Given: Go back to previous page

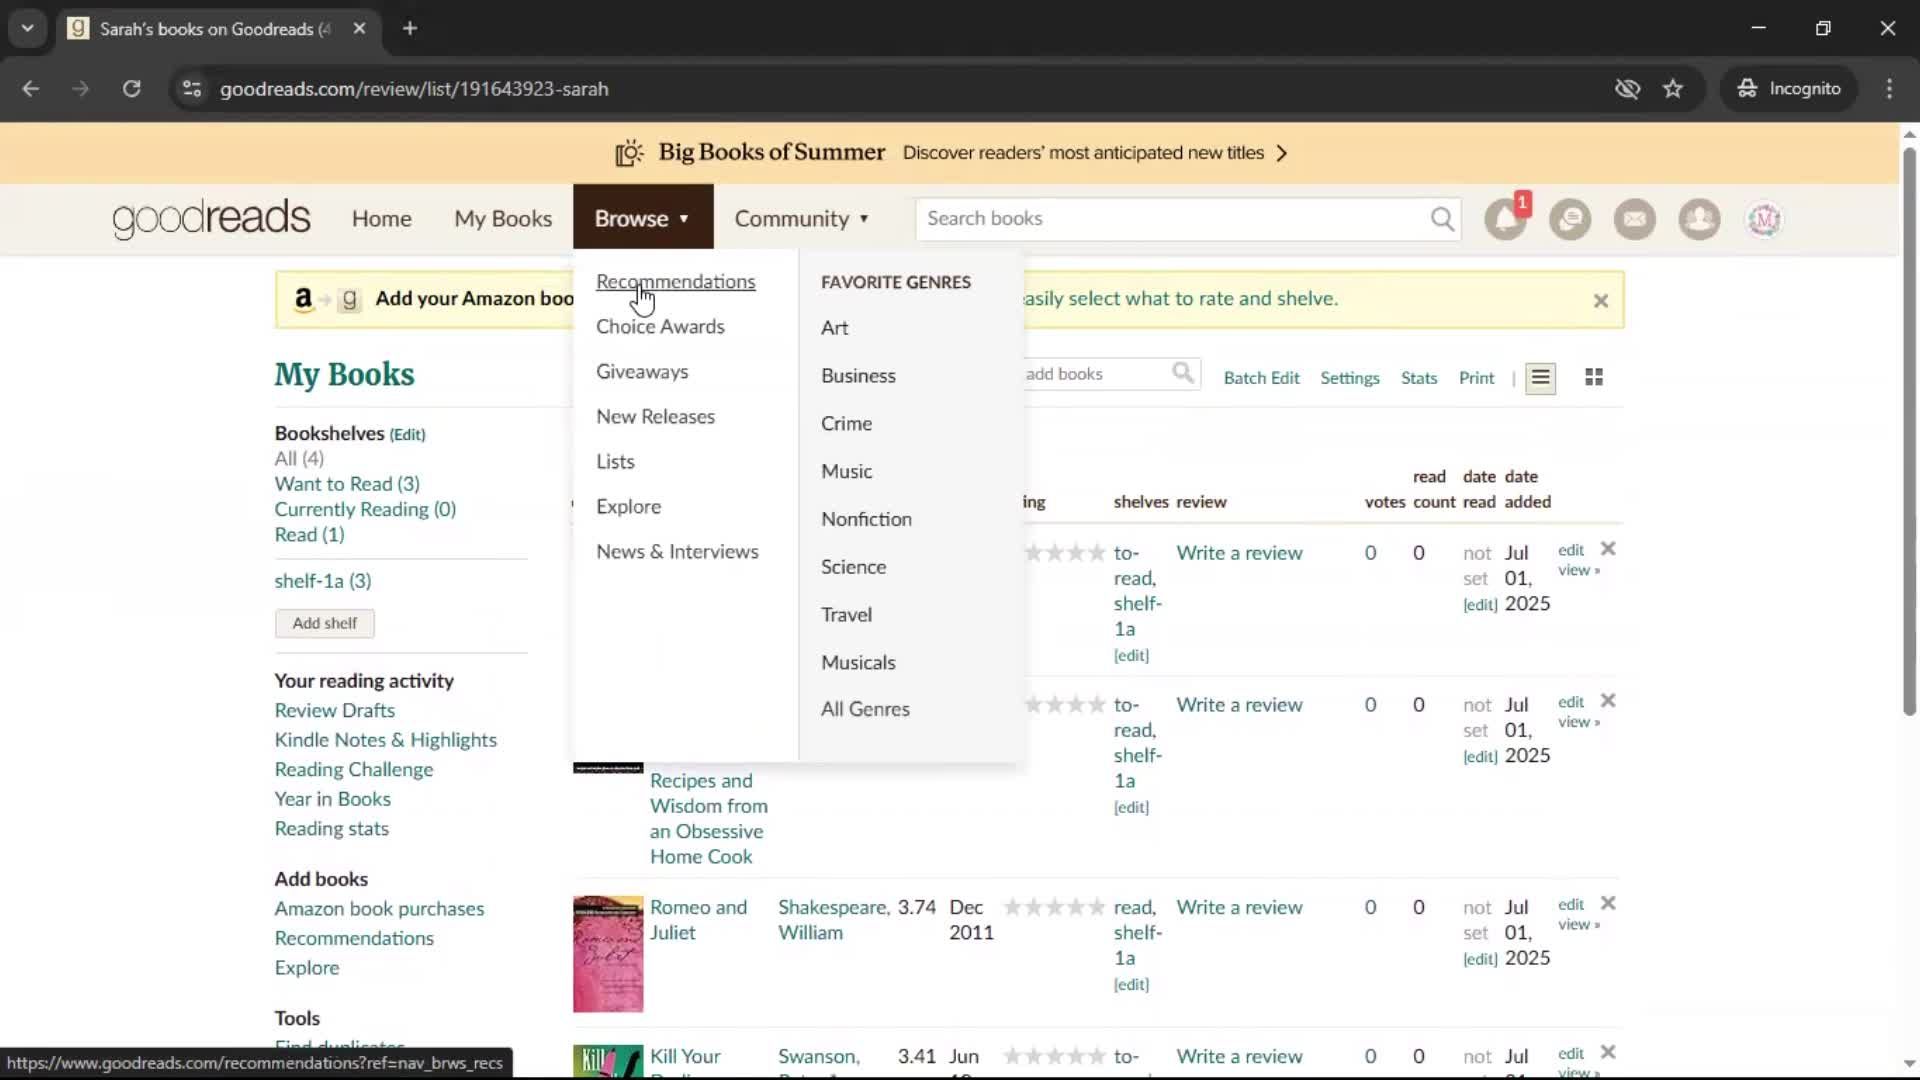Looking at the screenshot, I should click(x=31, y=89).
